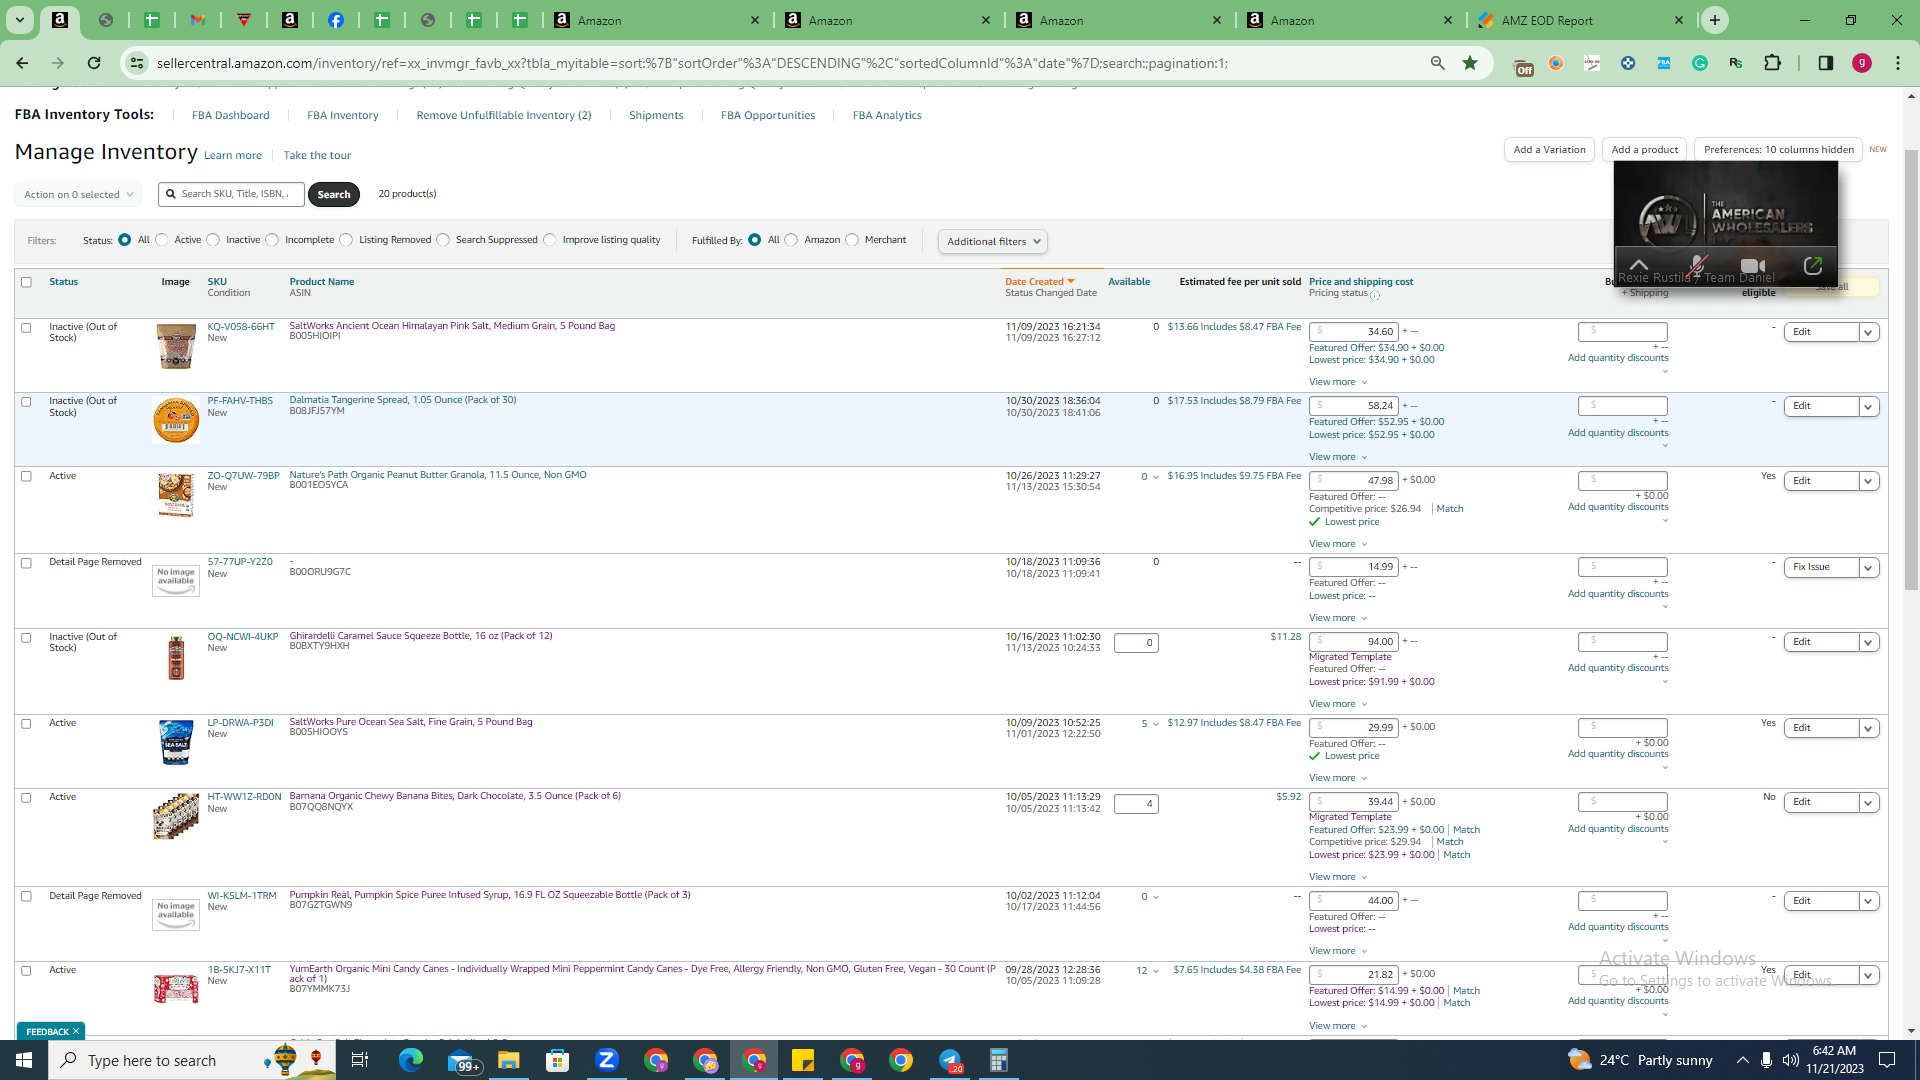The height and width of the screenshot is (1080, 1920).
Task: Check the SaltWorks Himalayan Pink Salt row
Action: click(26, 327)
